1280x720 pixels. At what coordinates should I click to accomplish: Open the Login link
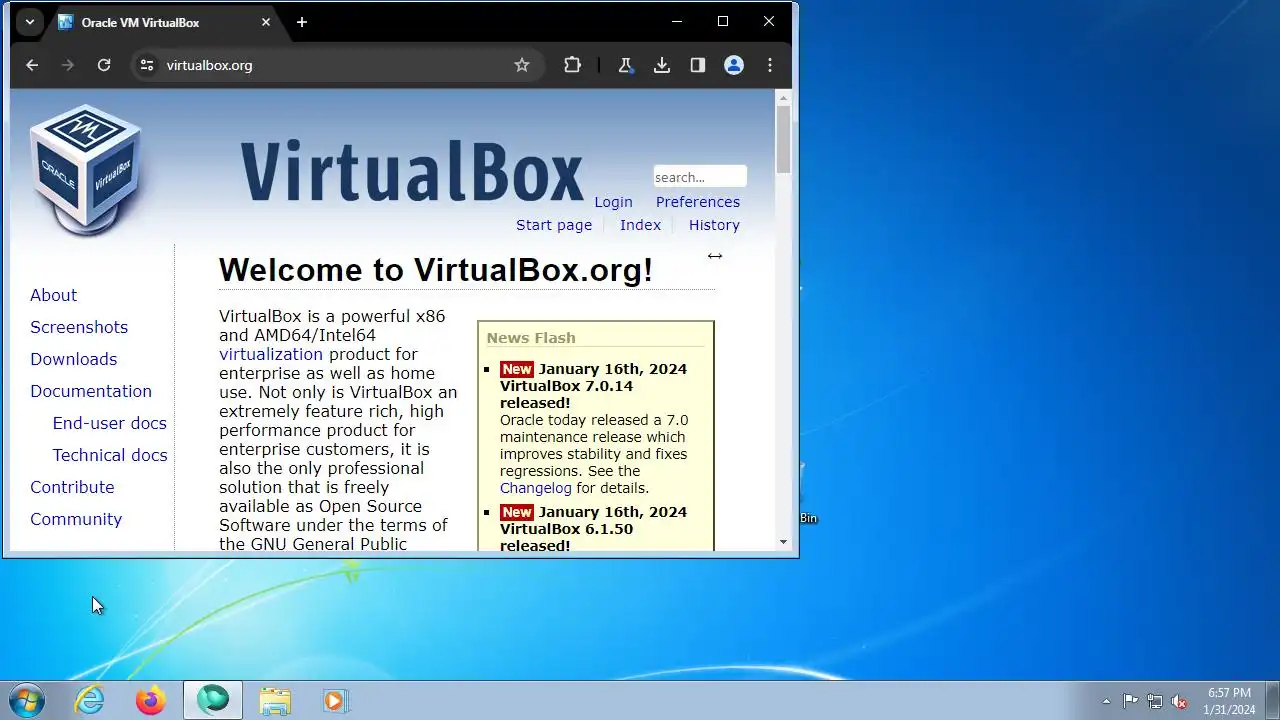click(613, 202)
